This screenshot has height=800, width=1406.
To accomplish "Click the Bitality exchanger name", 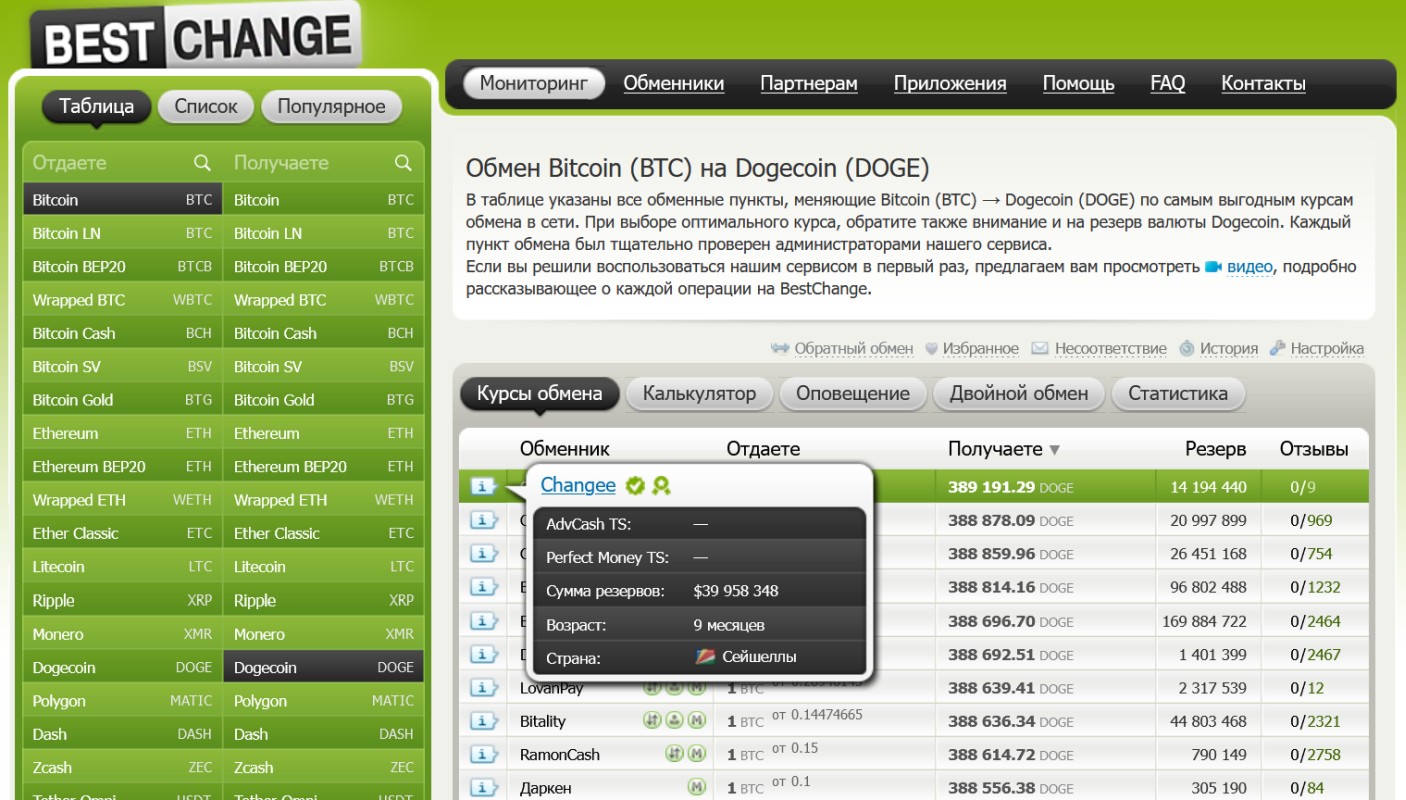I will (543, 721).
